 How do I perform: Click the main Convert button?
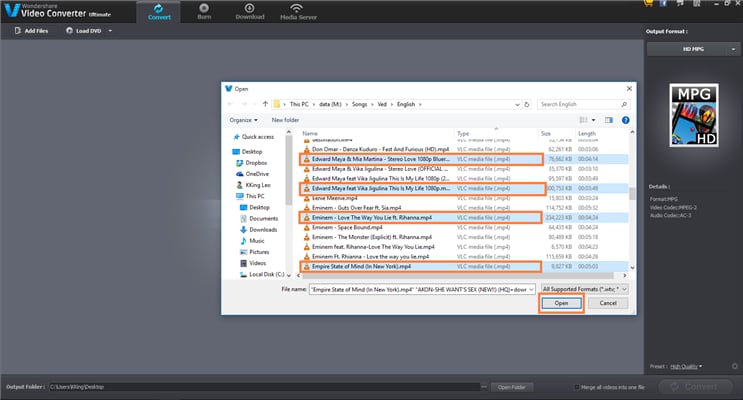695,387
